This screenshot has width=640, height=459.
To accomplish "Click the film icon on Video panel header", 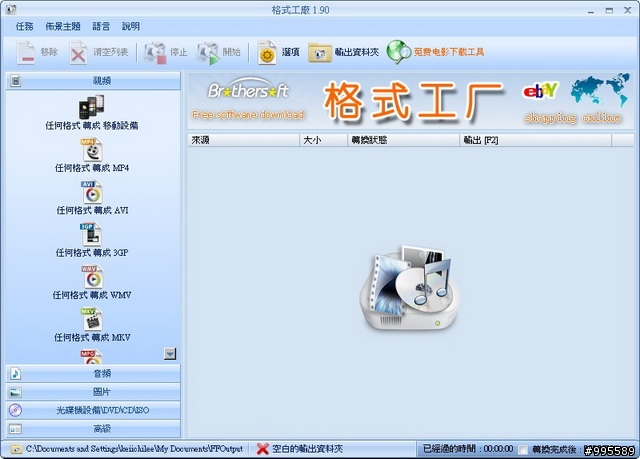I will click(16, 81).
